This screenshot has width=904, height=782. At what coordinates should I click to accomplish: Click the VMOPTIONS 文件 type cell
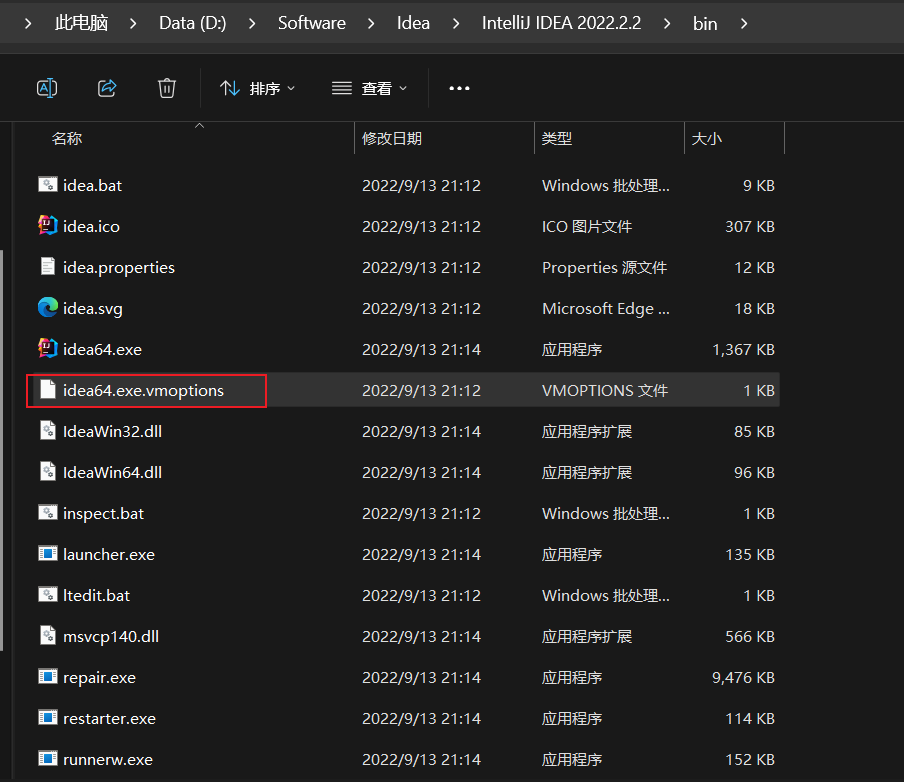(x=605, y=390)
